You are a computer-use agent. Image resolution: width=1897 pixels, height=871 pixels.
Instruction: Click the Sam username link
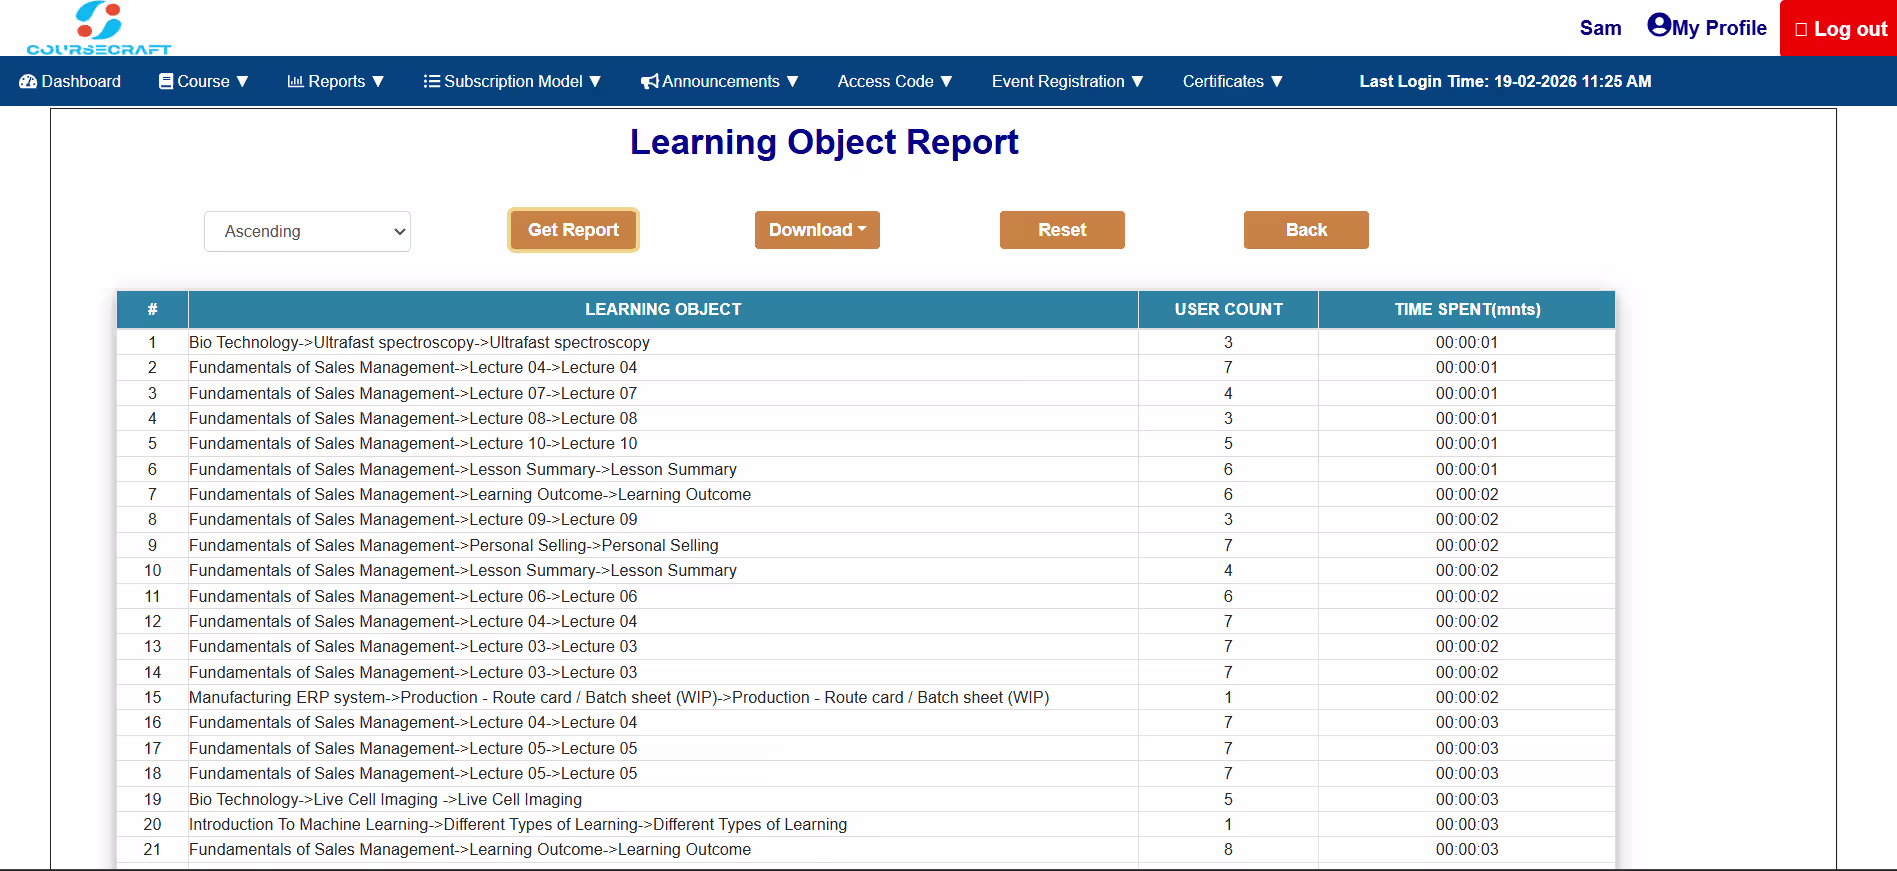1600,28
